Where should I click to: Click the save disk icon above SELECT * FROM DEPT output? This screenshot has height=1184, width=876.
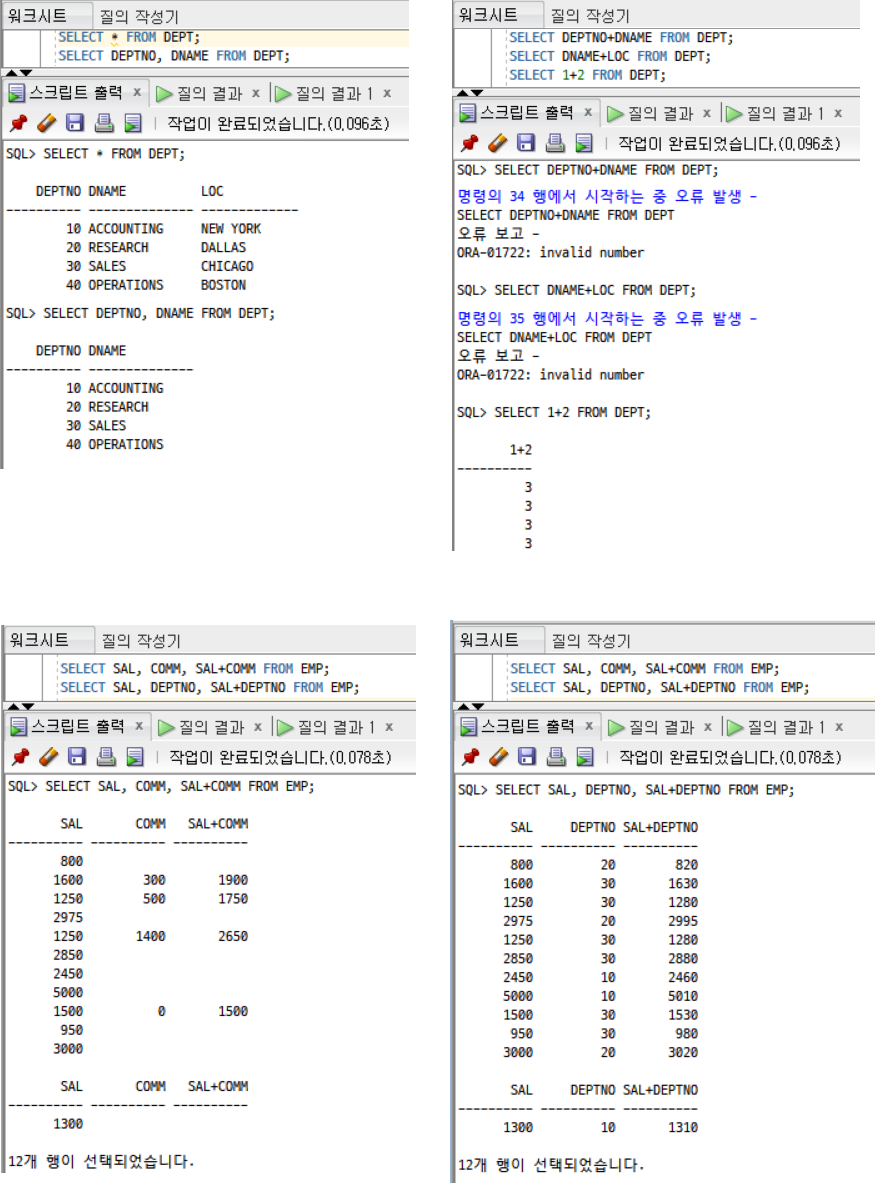click(x=75, y=123)
